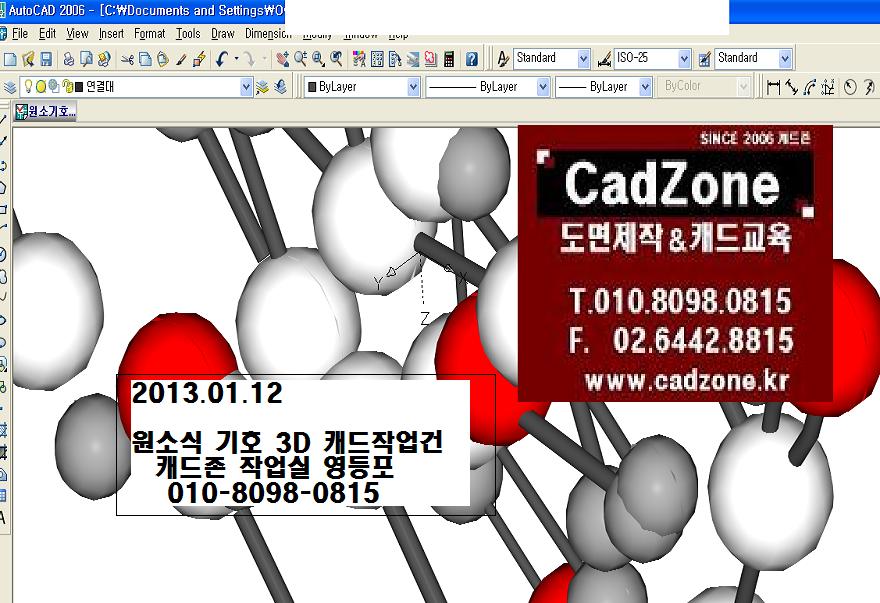The image size is (880, 603).
Task: Open Help with the question mark icon
Action: (x=472, y=59)
